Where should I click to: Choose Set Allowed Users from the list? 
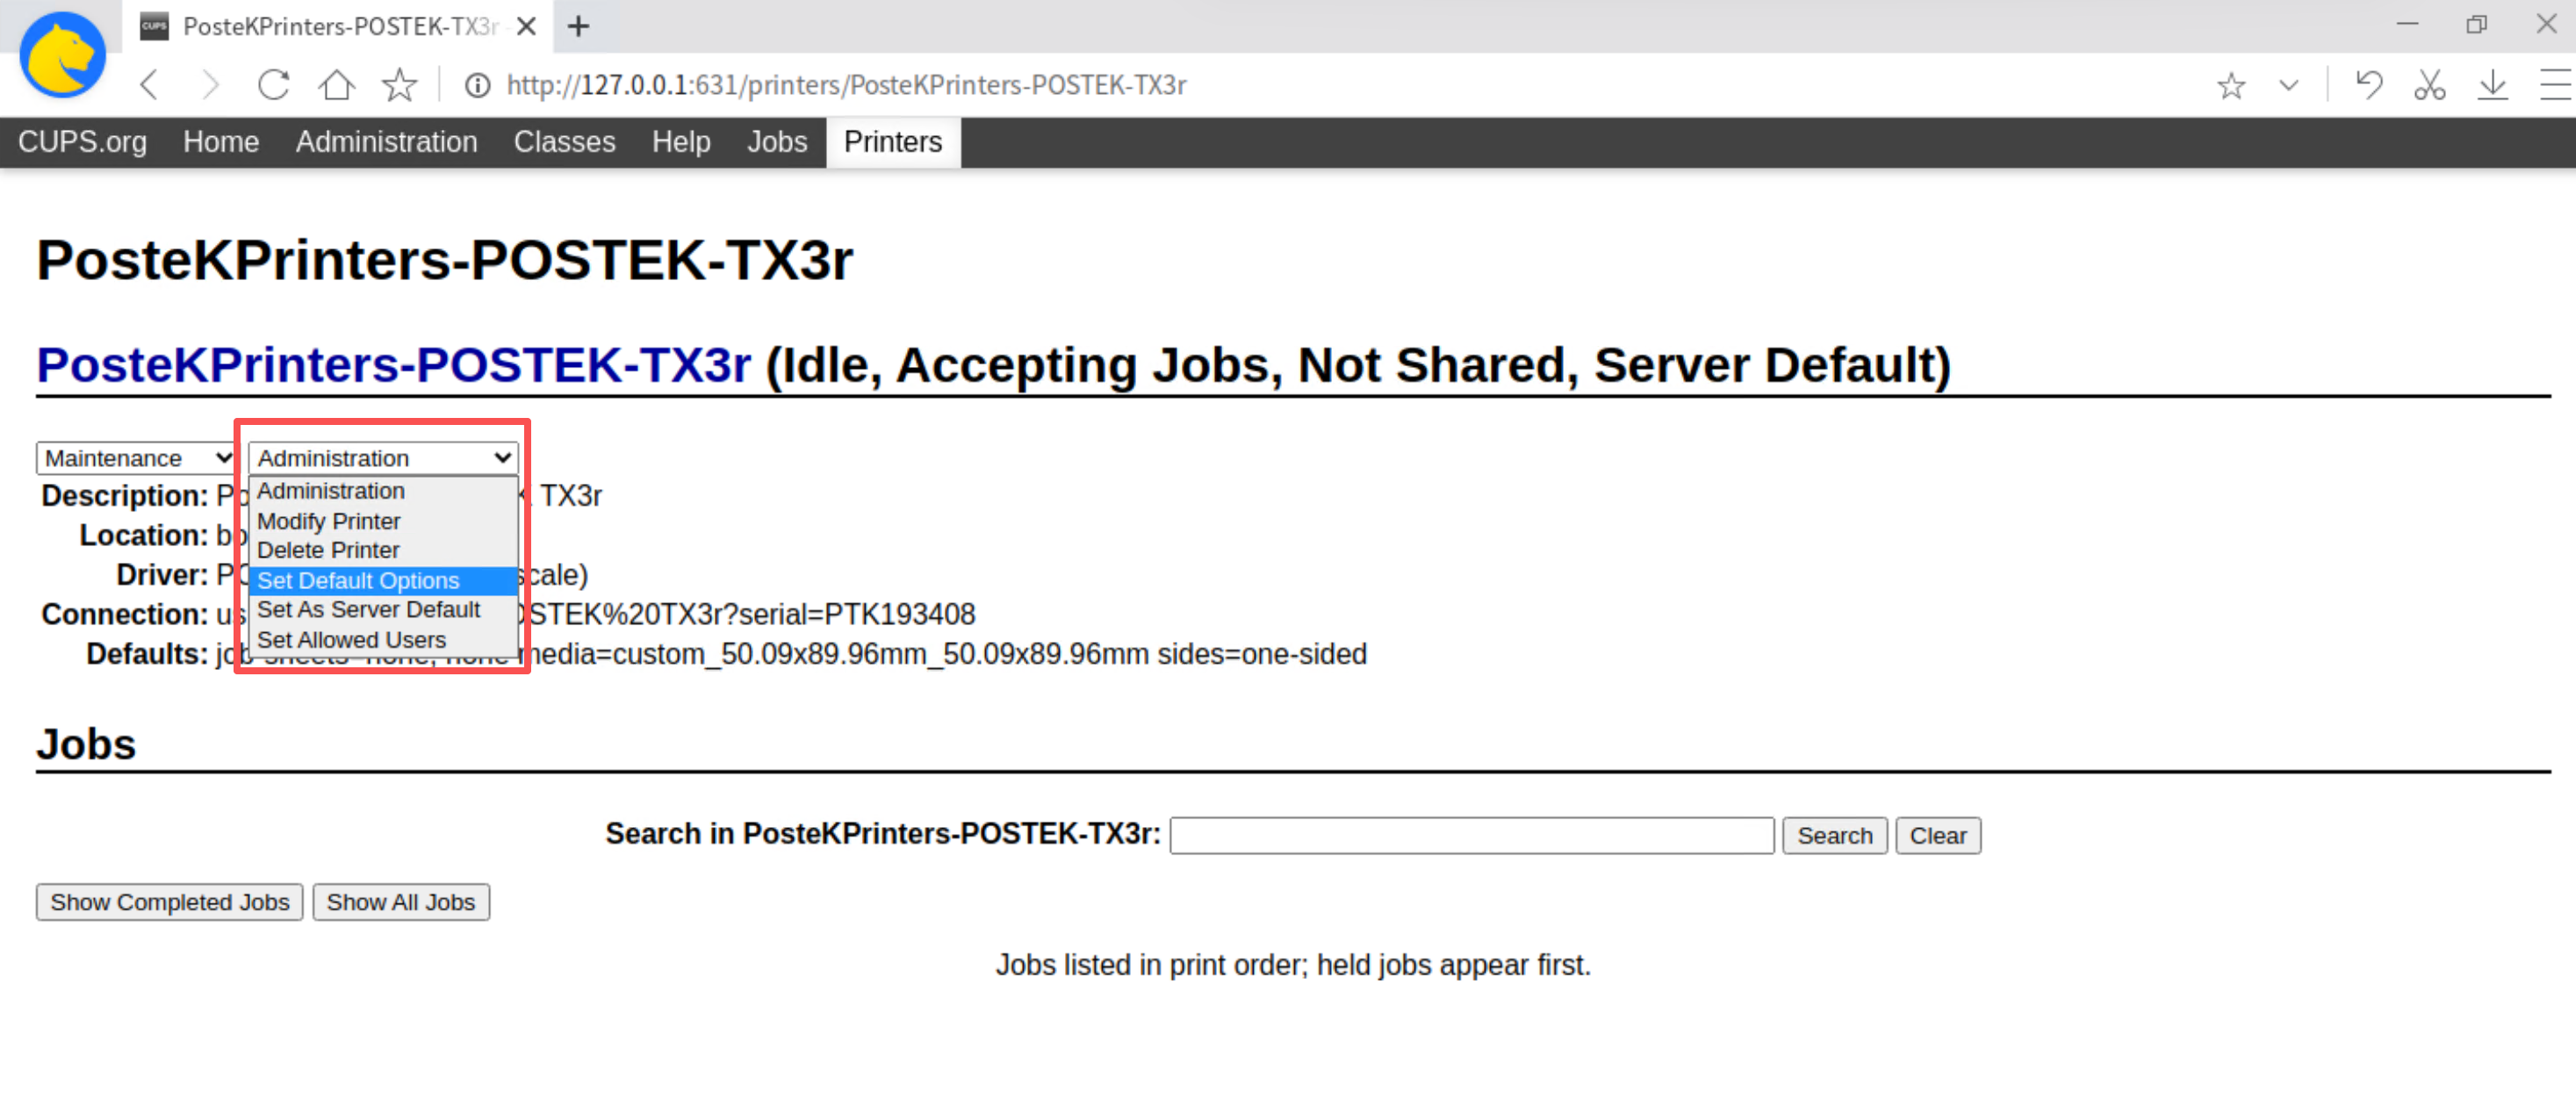click(383, 639)
